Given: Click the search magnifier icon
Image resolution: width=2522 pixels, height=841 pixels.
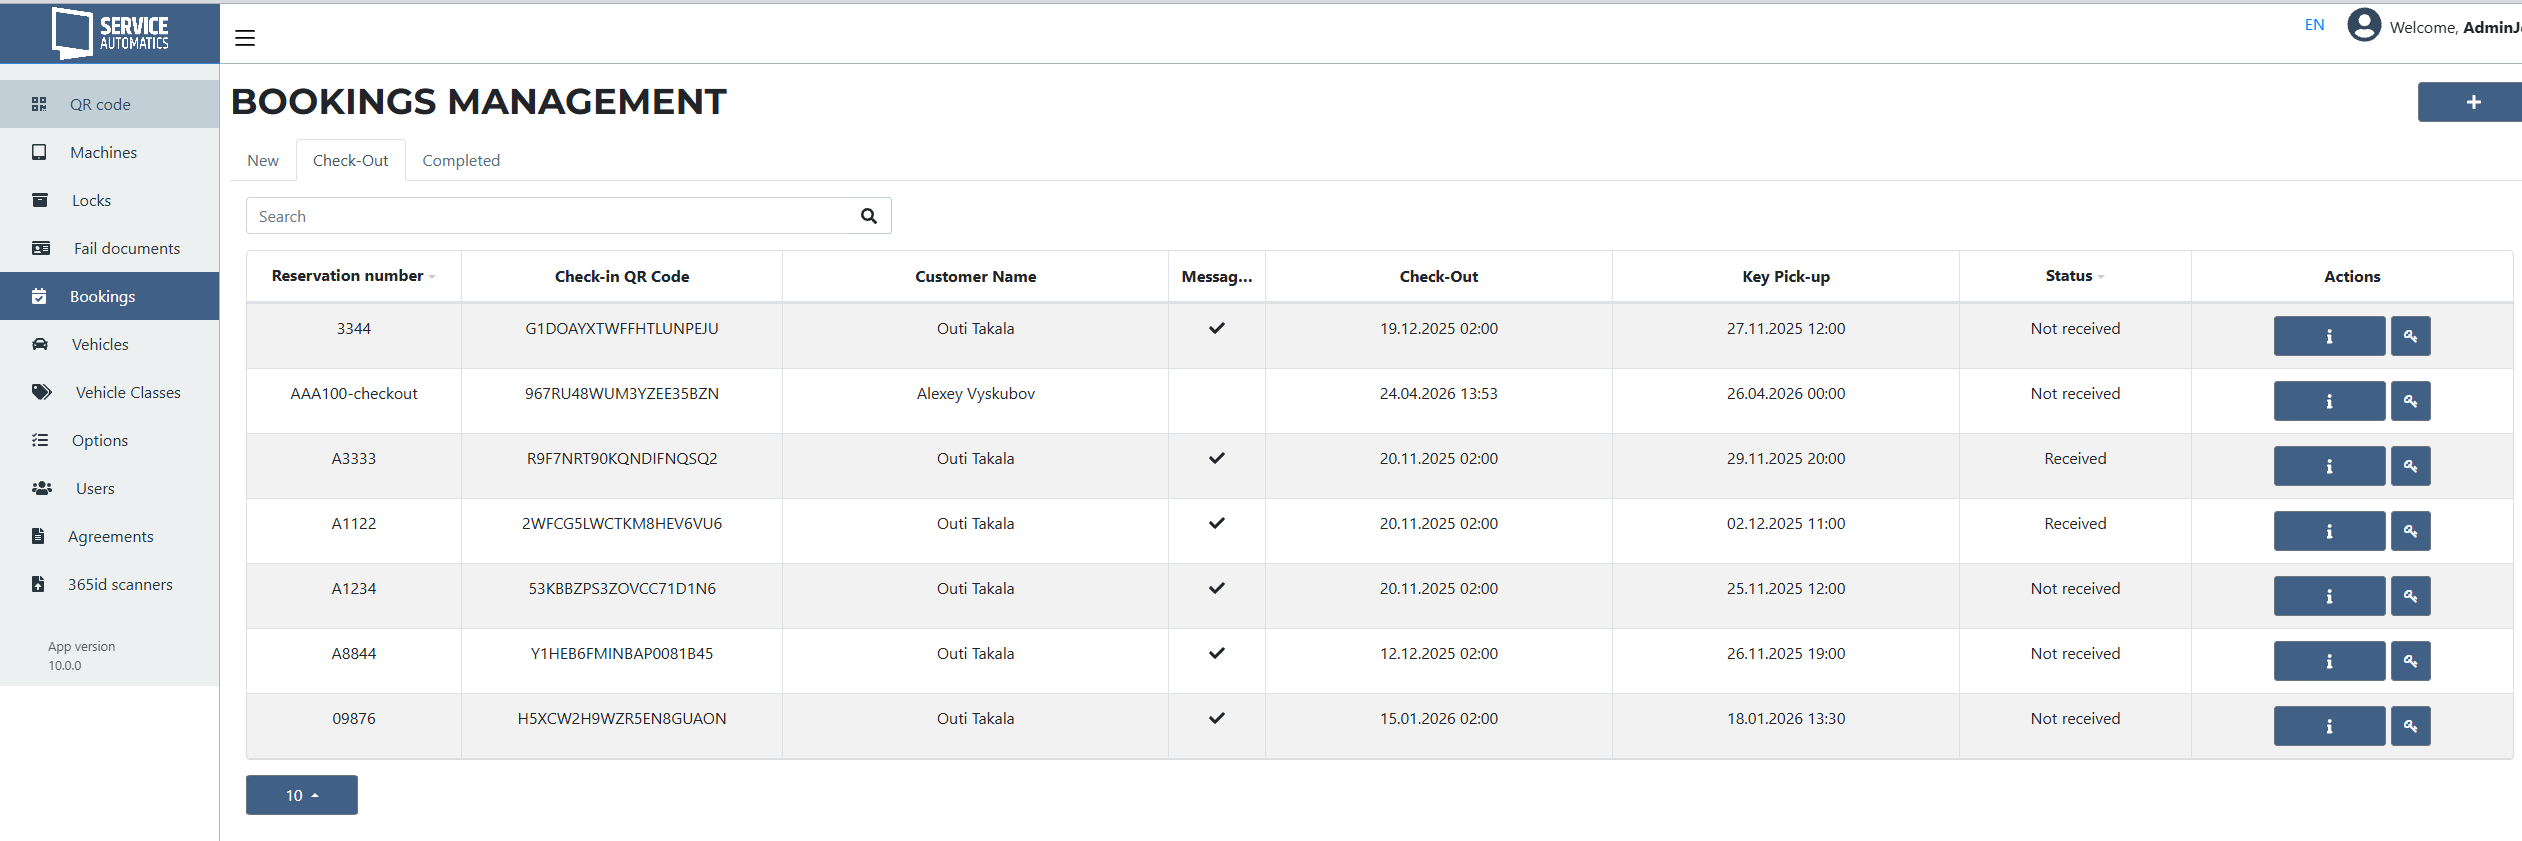Looking at the screenshot, I should [869, 216].
